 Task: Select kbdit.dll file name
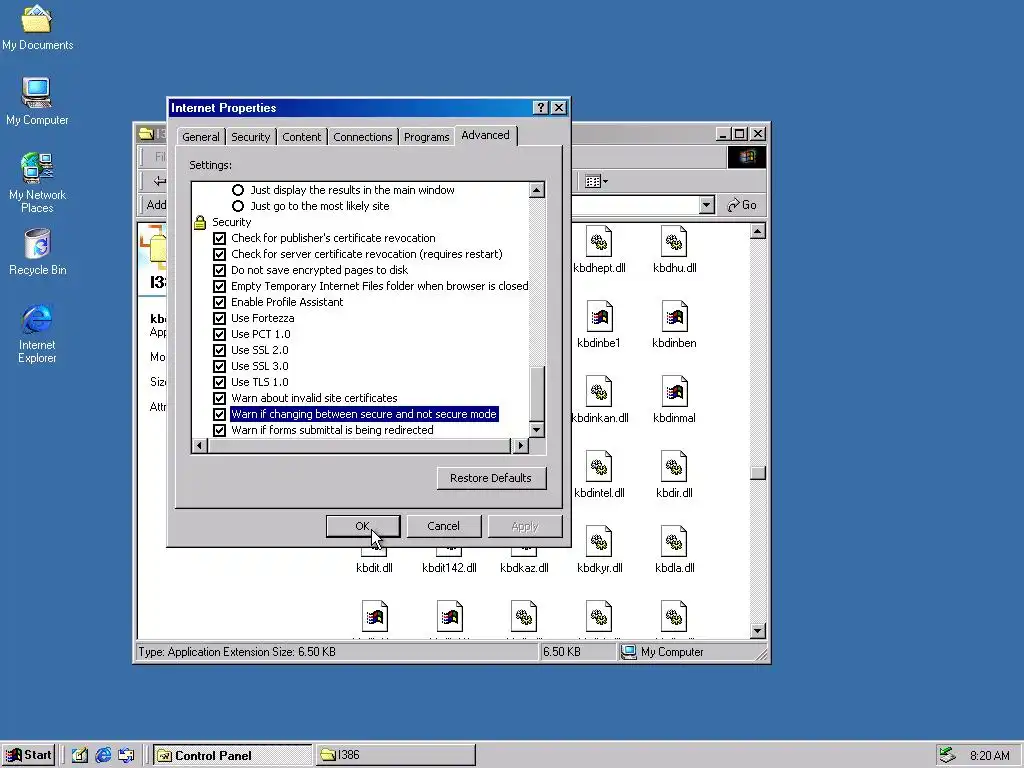tap(374, 568)
